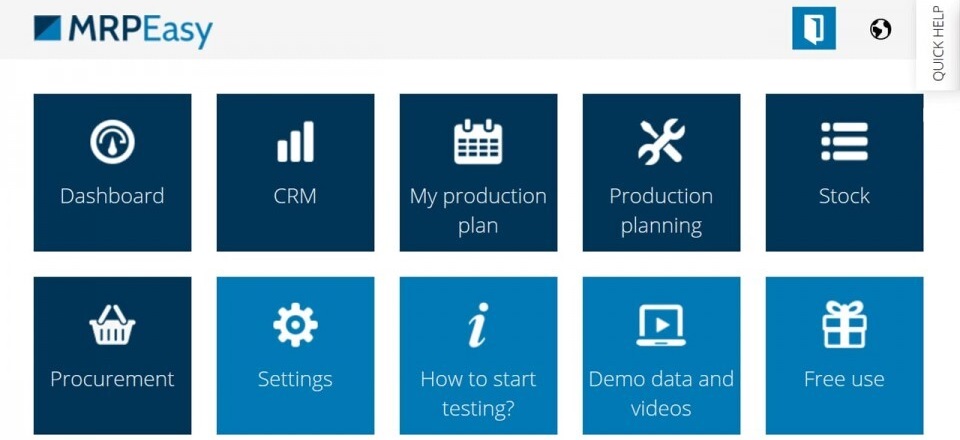Select the Procurement text label
Screen dimensions: 960x440
pyautogui.click(x=112, y=379)
